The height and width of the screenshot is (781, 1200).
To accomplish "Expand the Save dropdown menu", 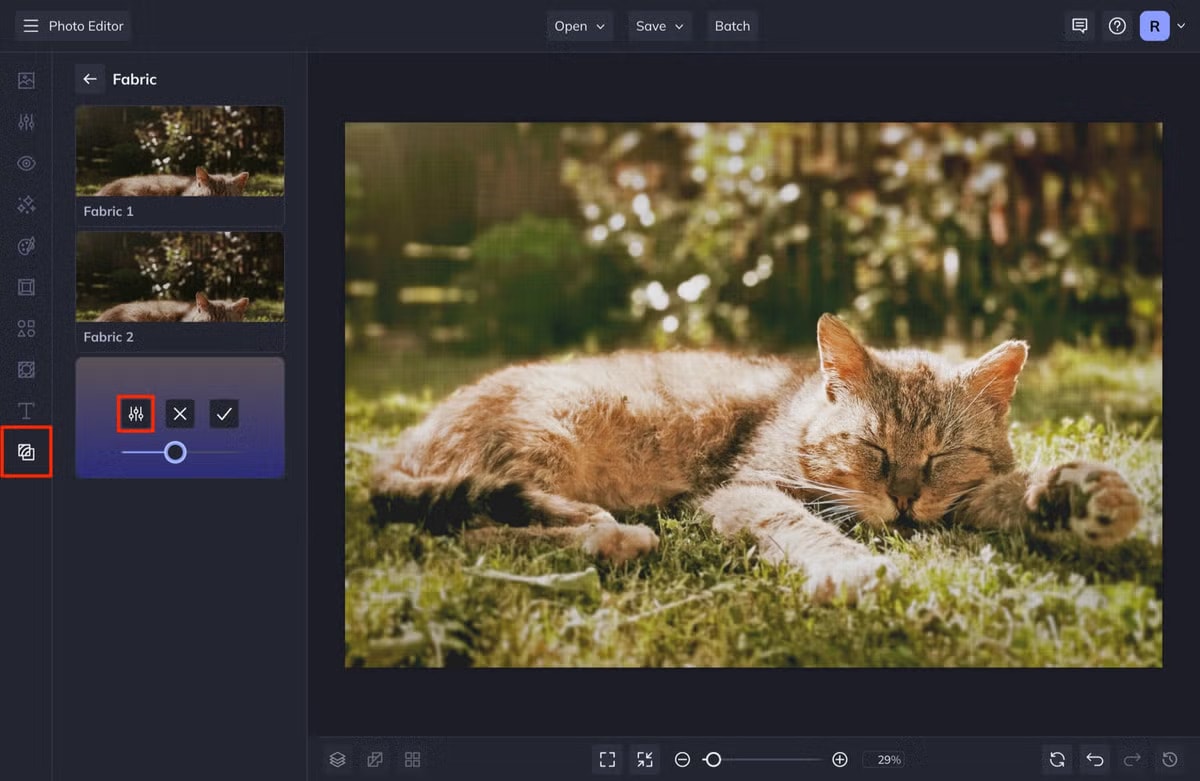I will coord(660,26).
